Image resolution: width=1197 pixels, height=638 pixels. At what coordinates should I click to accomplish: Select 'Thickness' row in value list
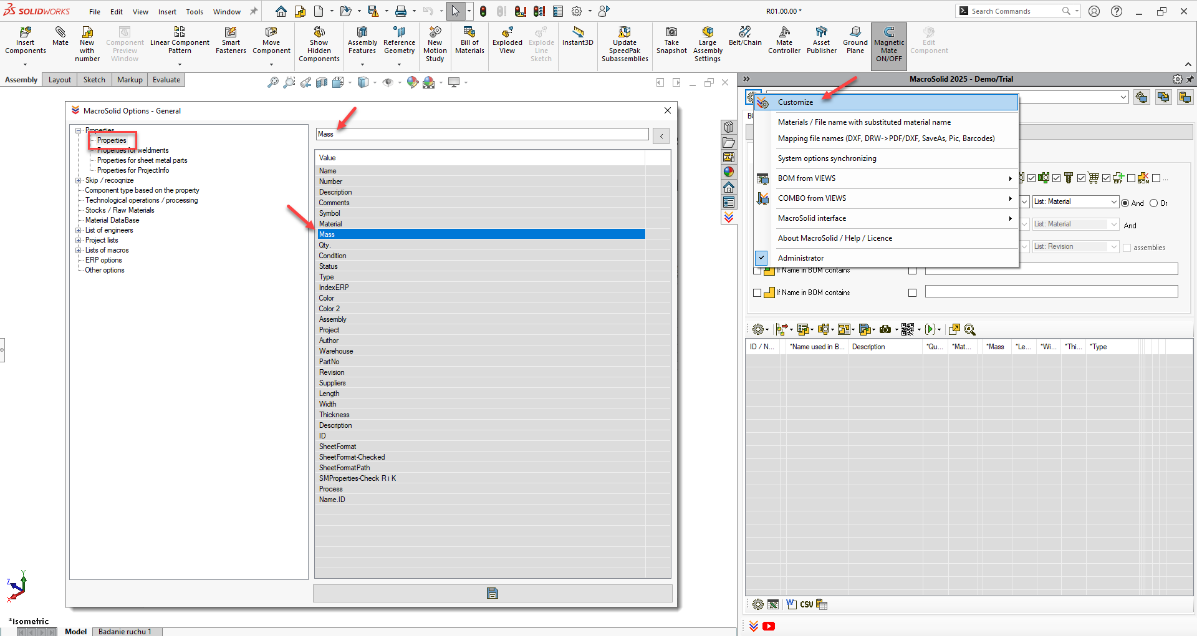[x=481, y=415]
